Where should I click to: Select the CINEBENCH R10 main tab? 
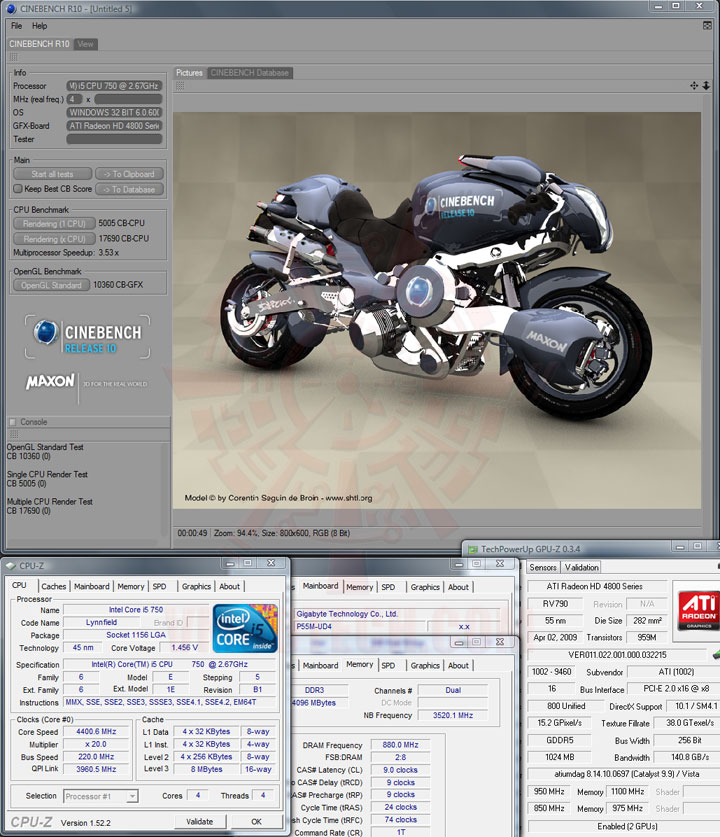[x=39, y=44]
